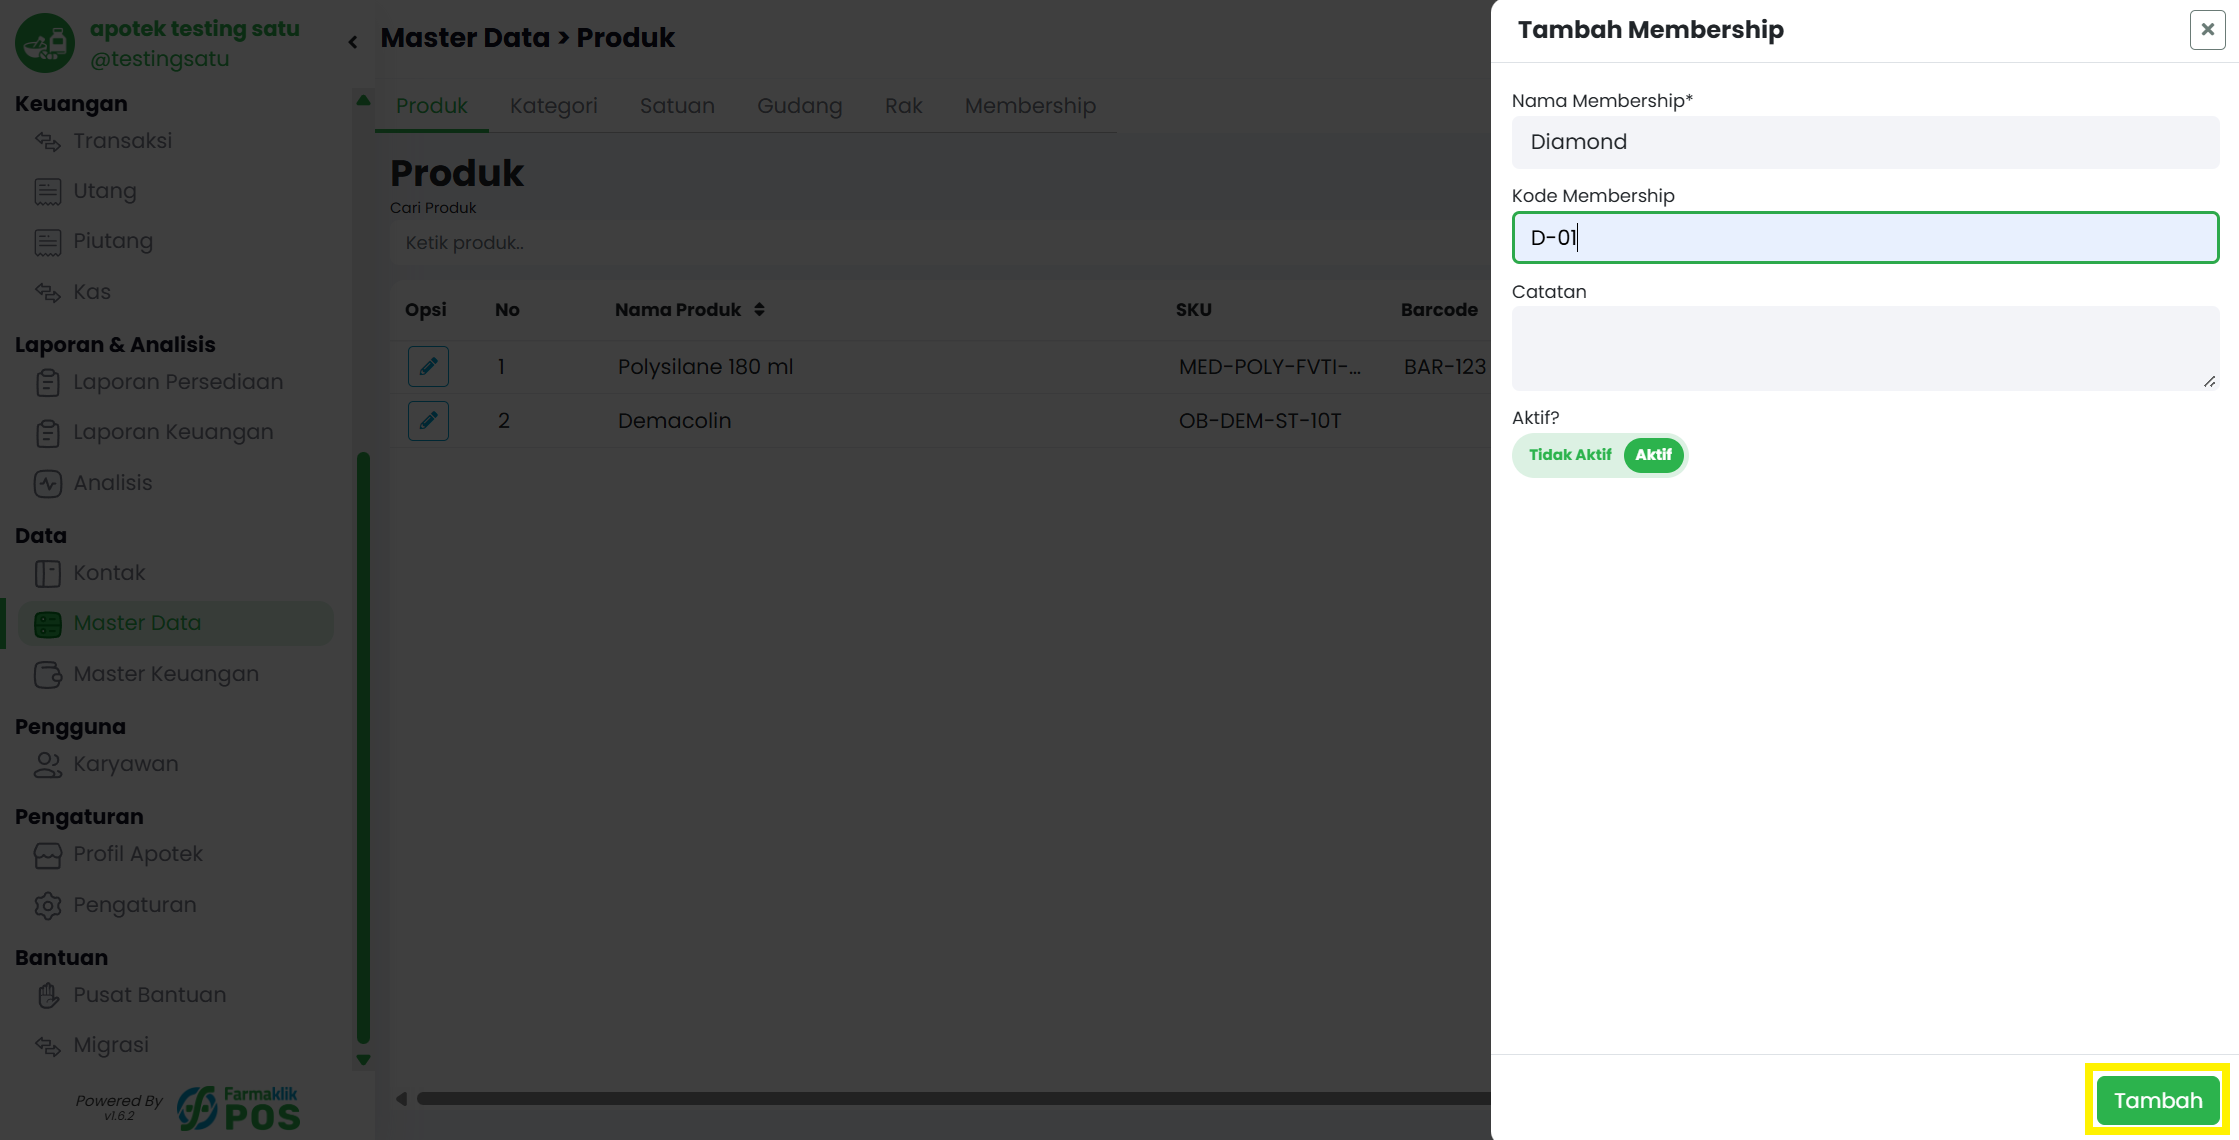The width and height of the screenshot is (2239, 1140).
Task: Click the Farmaklik POS logo
Action: (239, 1108)
